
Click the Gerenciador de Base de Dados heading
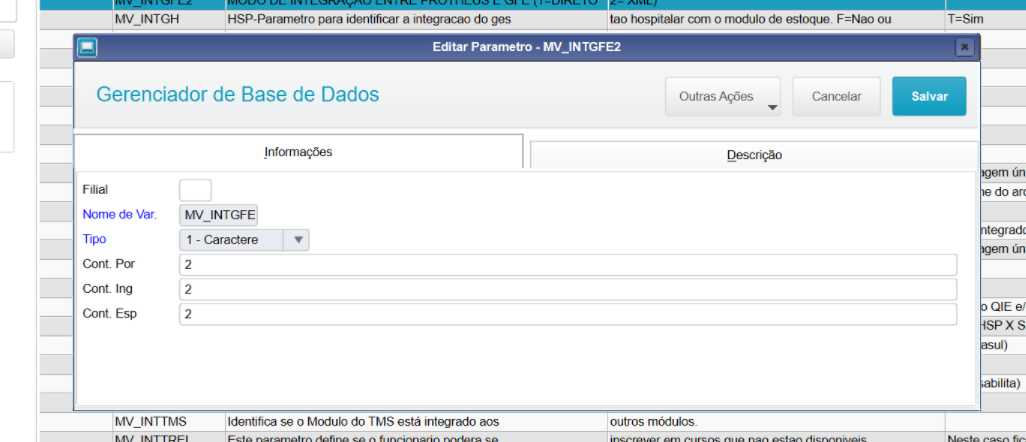click(238, 94)
